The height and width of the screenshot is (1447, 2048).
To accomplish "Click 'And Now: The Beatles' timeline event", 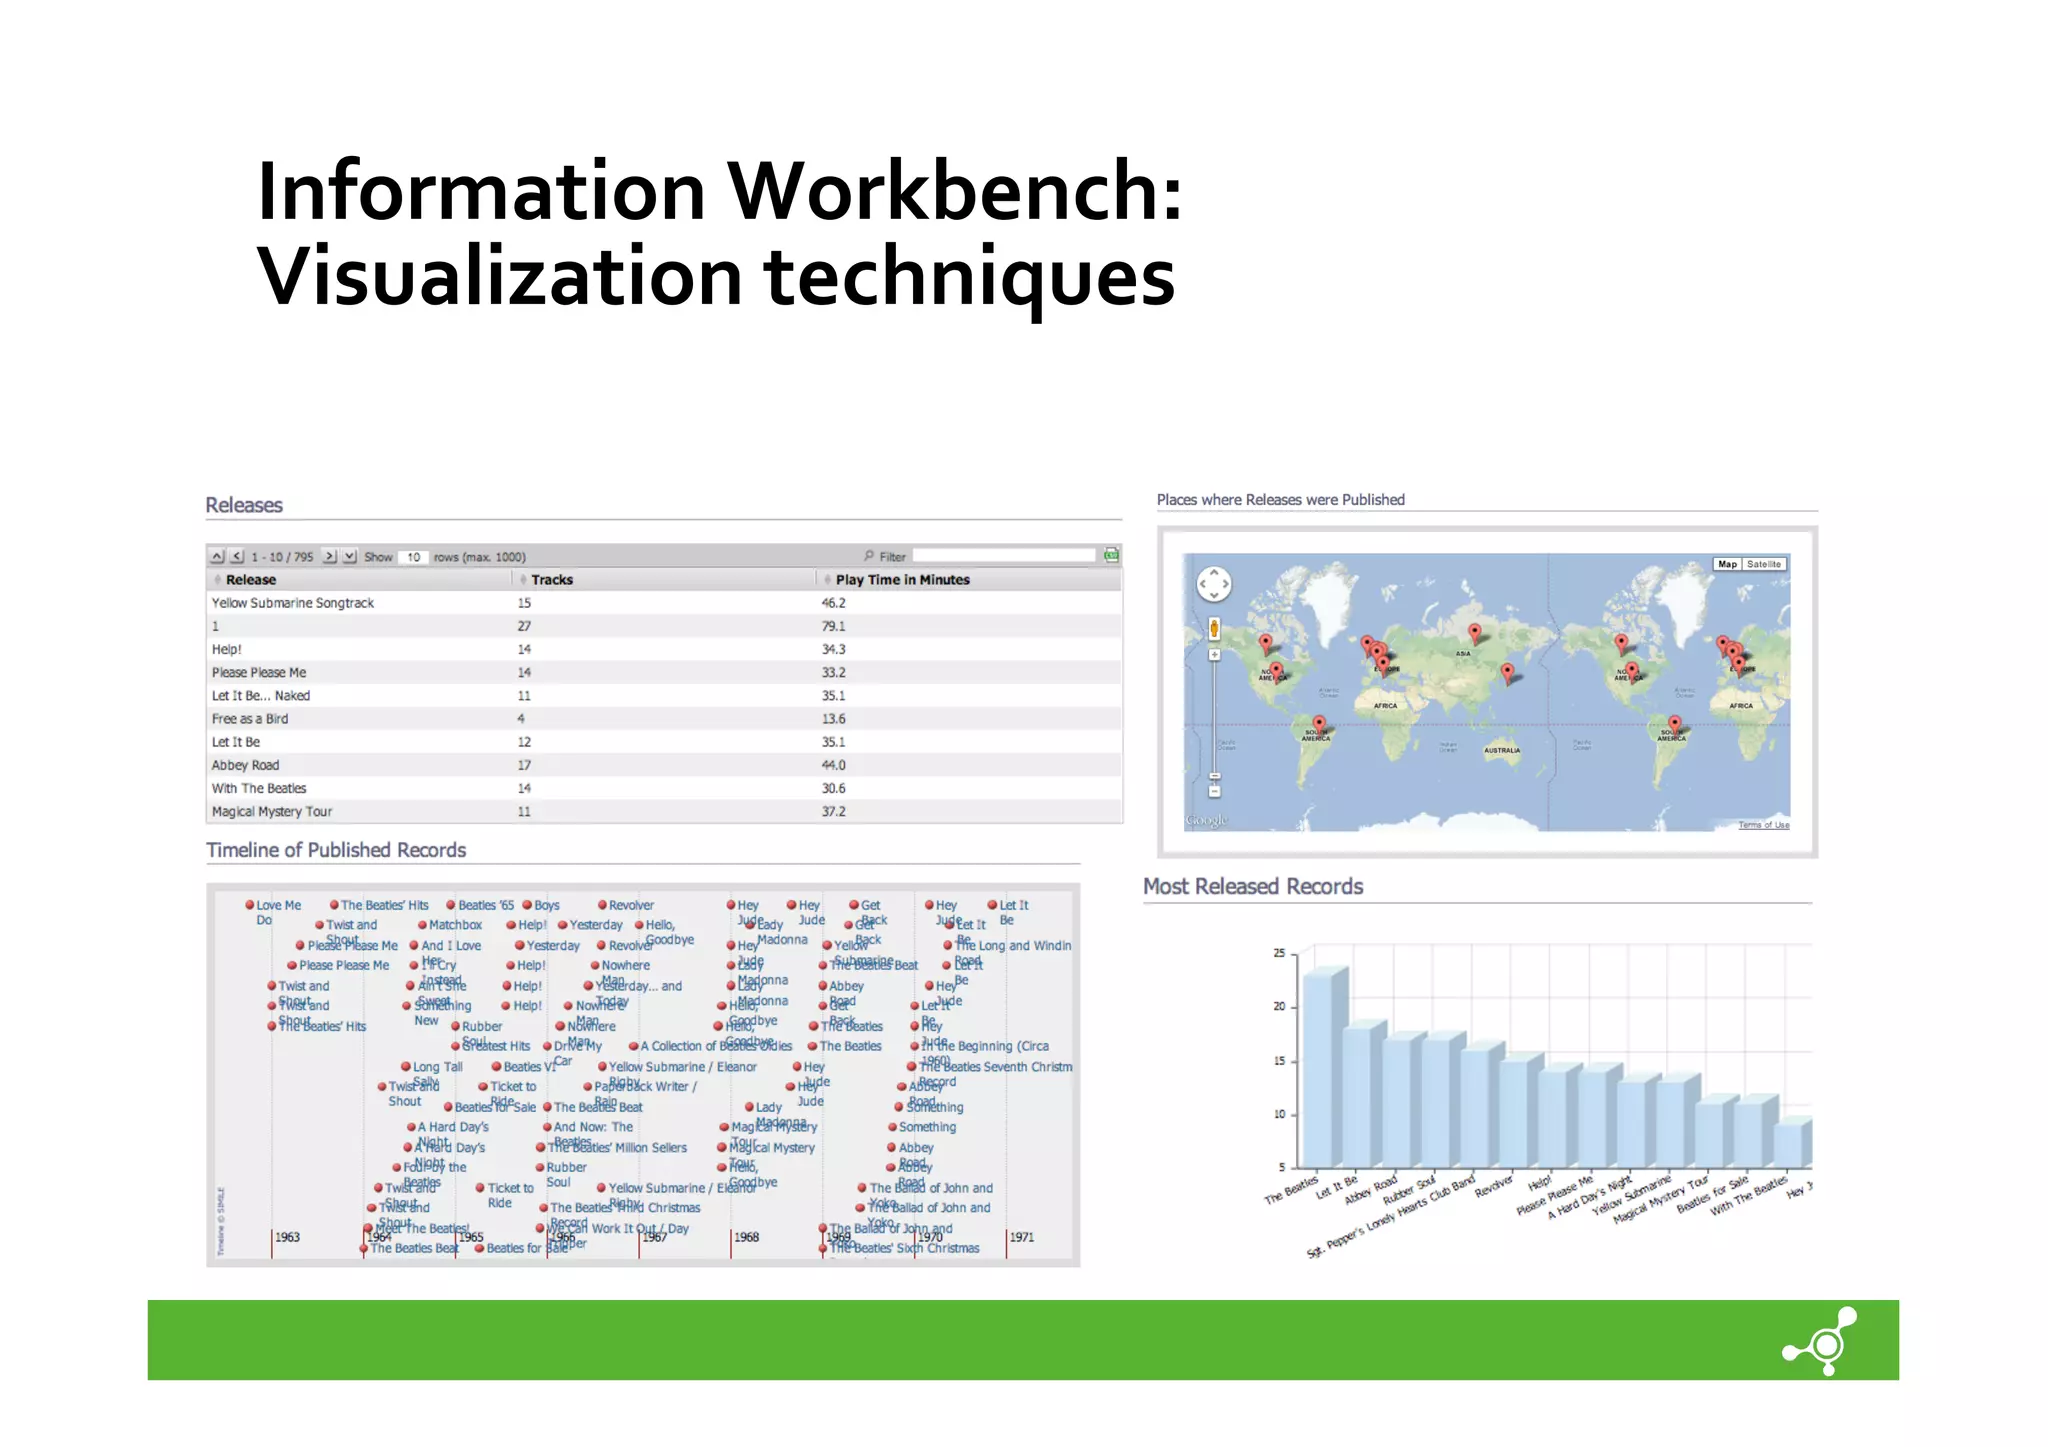I will coord(588,1133).
